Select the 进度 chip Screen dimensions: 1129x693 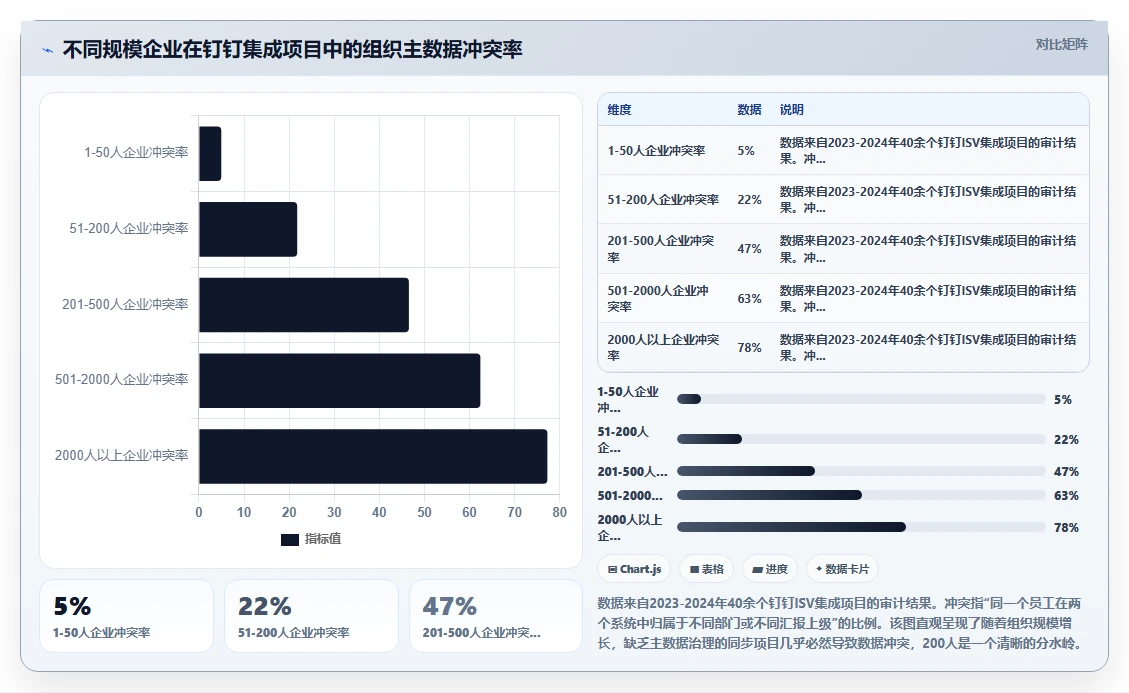click(x=770, y=569)
